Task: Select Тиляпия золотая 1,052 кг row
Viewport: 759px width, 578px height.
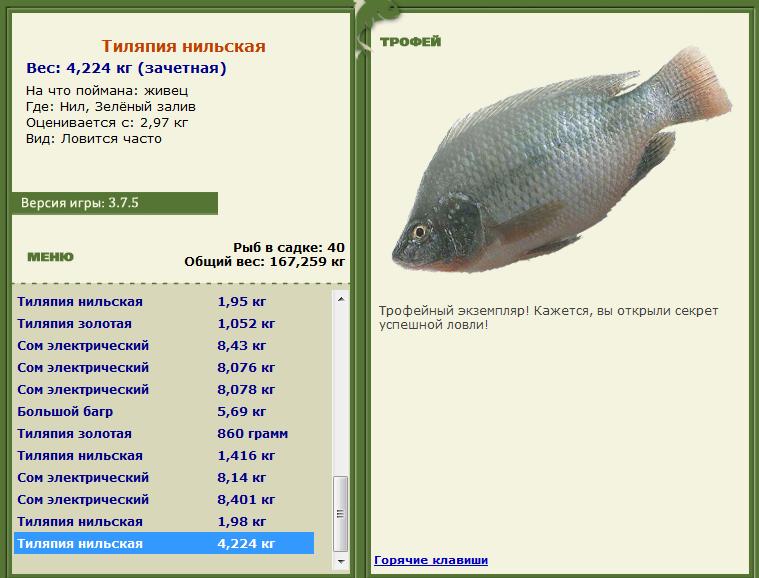Action: (x=164, y=323)
